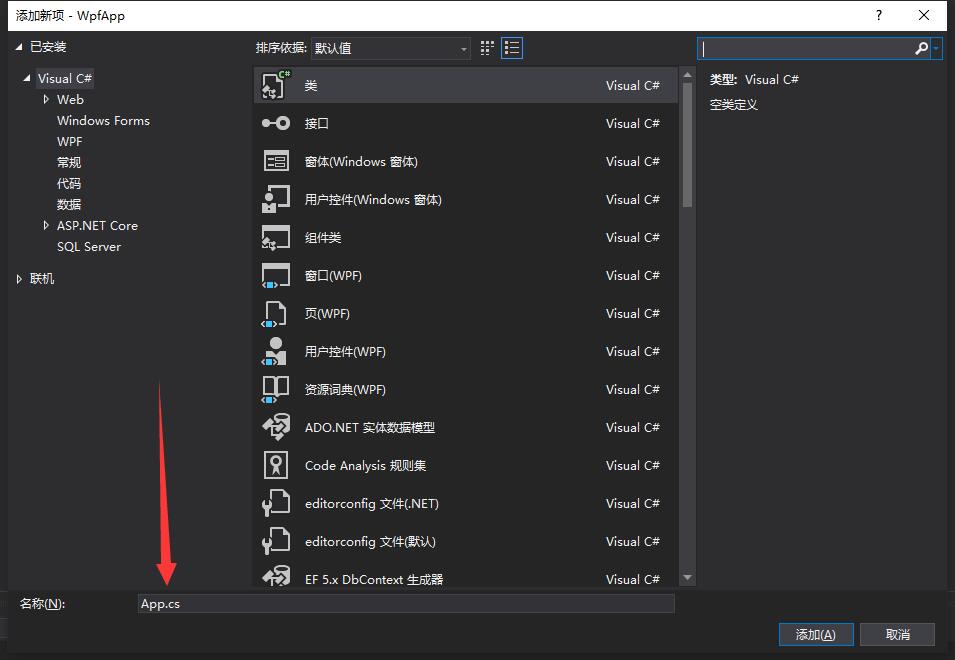
Task: Select SQL Server category
Action: coord(89,247)
